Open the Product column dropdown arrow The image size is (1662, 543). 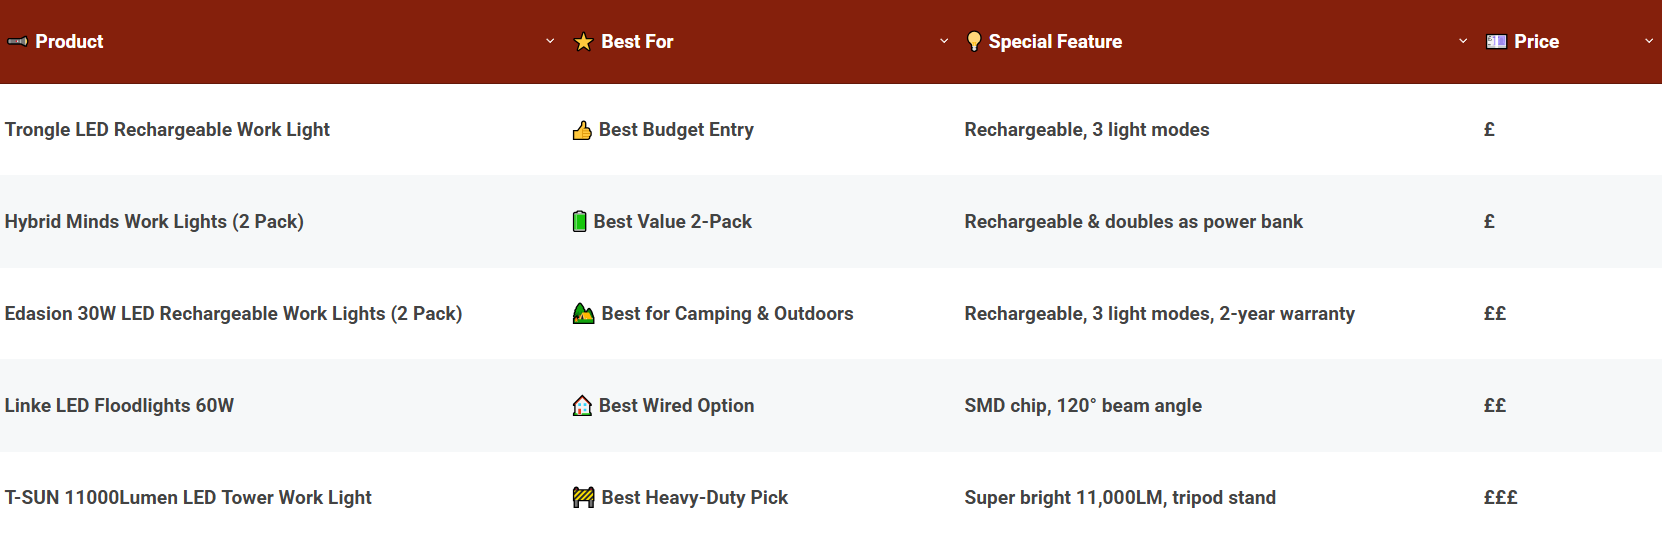tap(550, 42)
